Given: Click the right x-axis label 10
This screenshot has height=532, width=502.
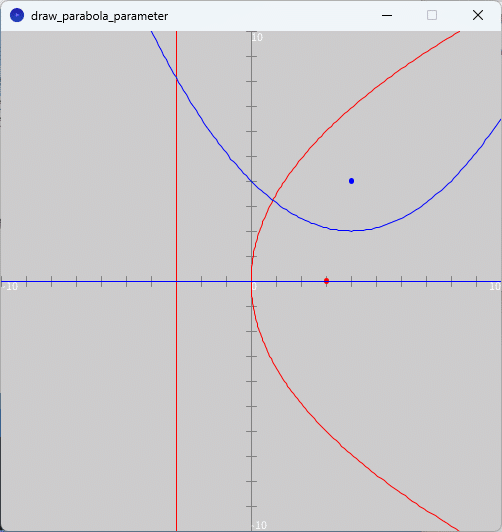Looking at the screenshot, I should pyautogui.click(x=495, y=287).
